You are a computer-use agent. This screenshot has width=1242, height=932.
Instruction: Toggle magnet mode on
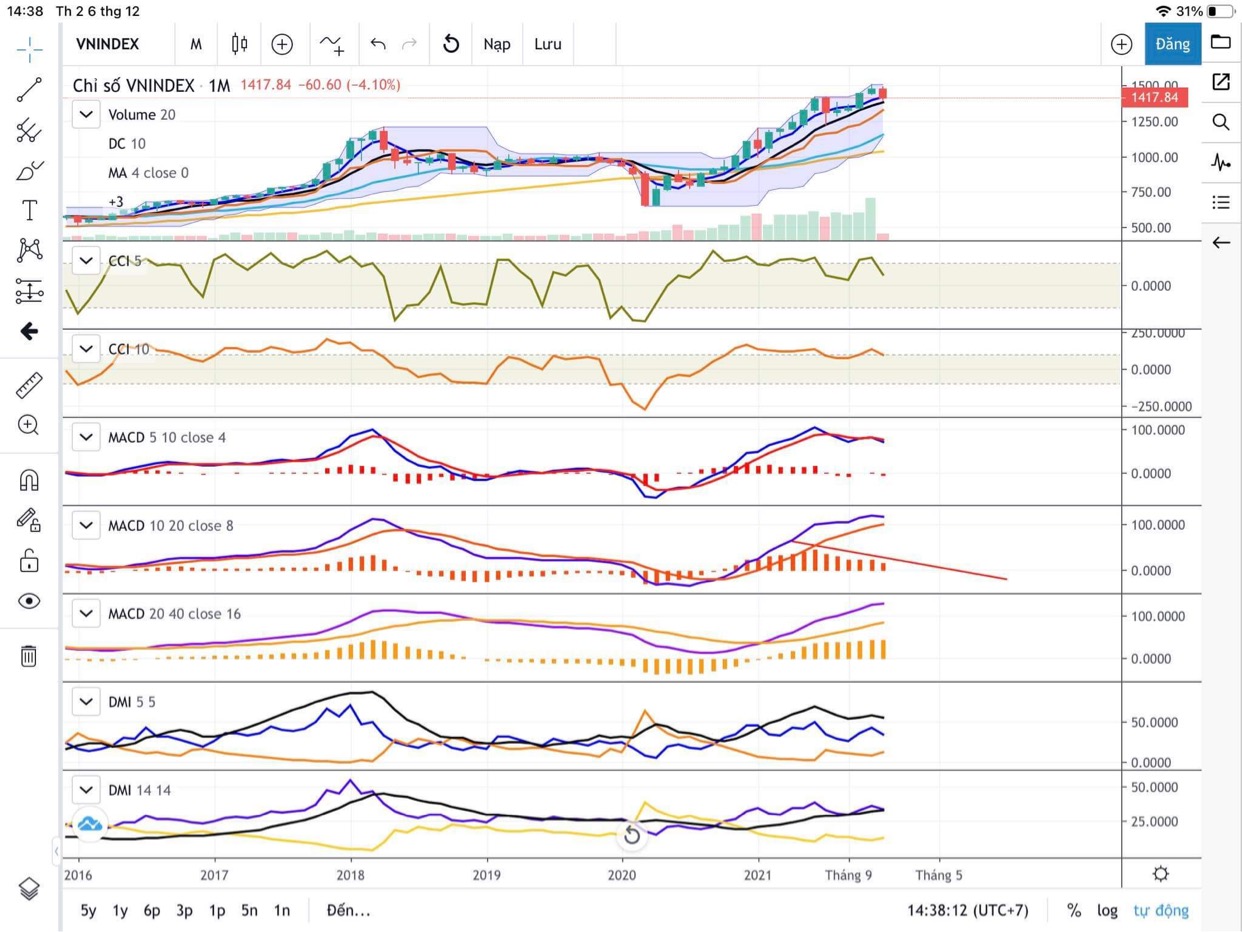pyautogui.click(x=29, y=480)
